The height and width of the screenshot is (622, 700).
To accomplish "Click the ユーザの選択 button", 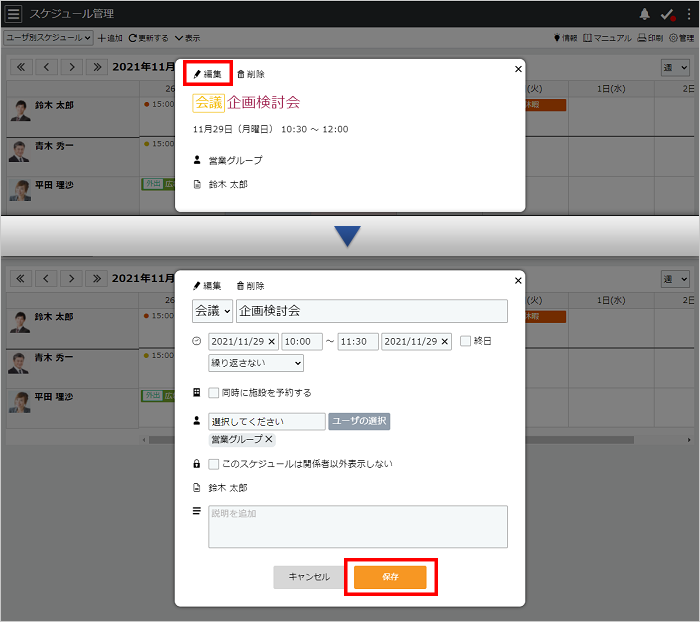I will pyautogui.click(x=359, y=421).
